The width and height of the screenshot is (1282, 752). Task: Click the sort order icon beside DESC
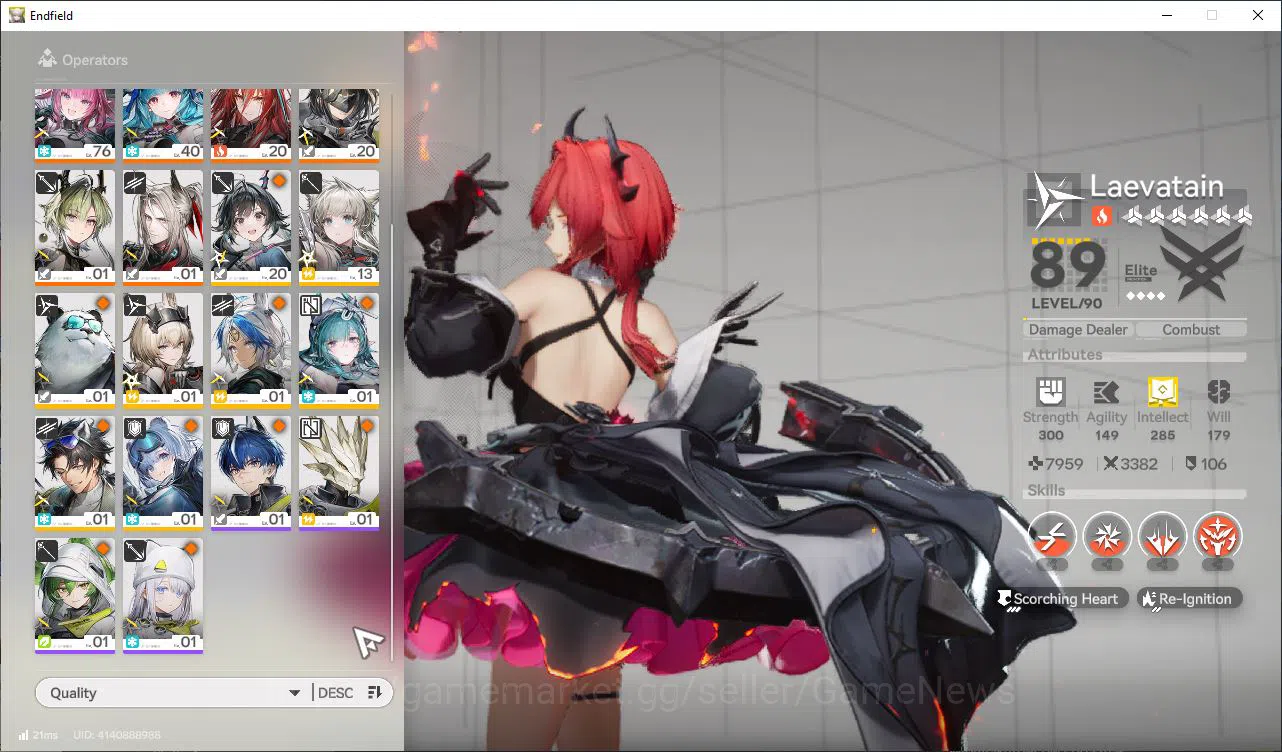375,693
